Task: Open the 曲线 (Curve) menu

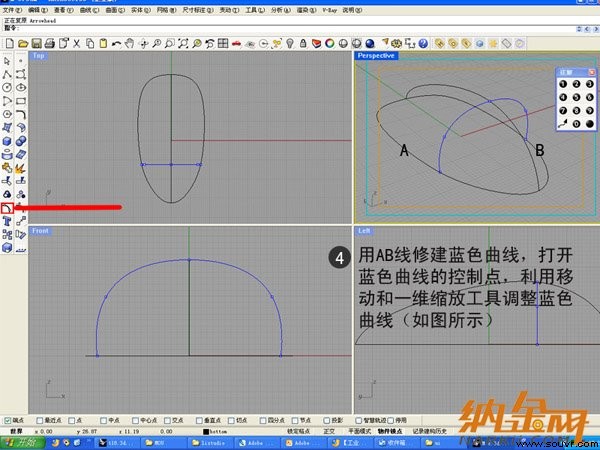Action: coord(90,10)
